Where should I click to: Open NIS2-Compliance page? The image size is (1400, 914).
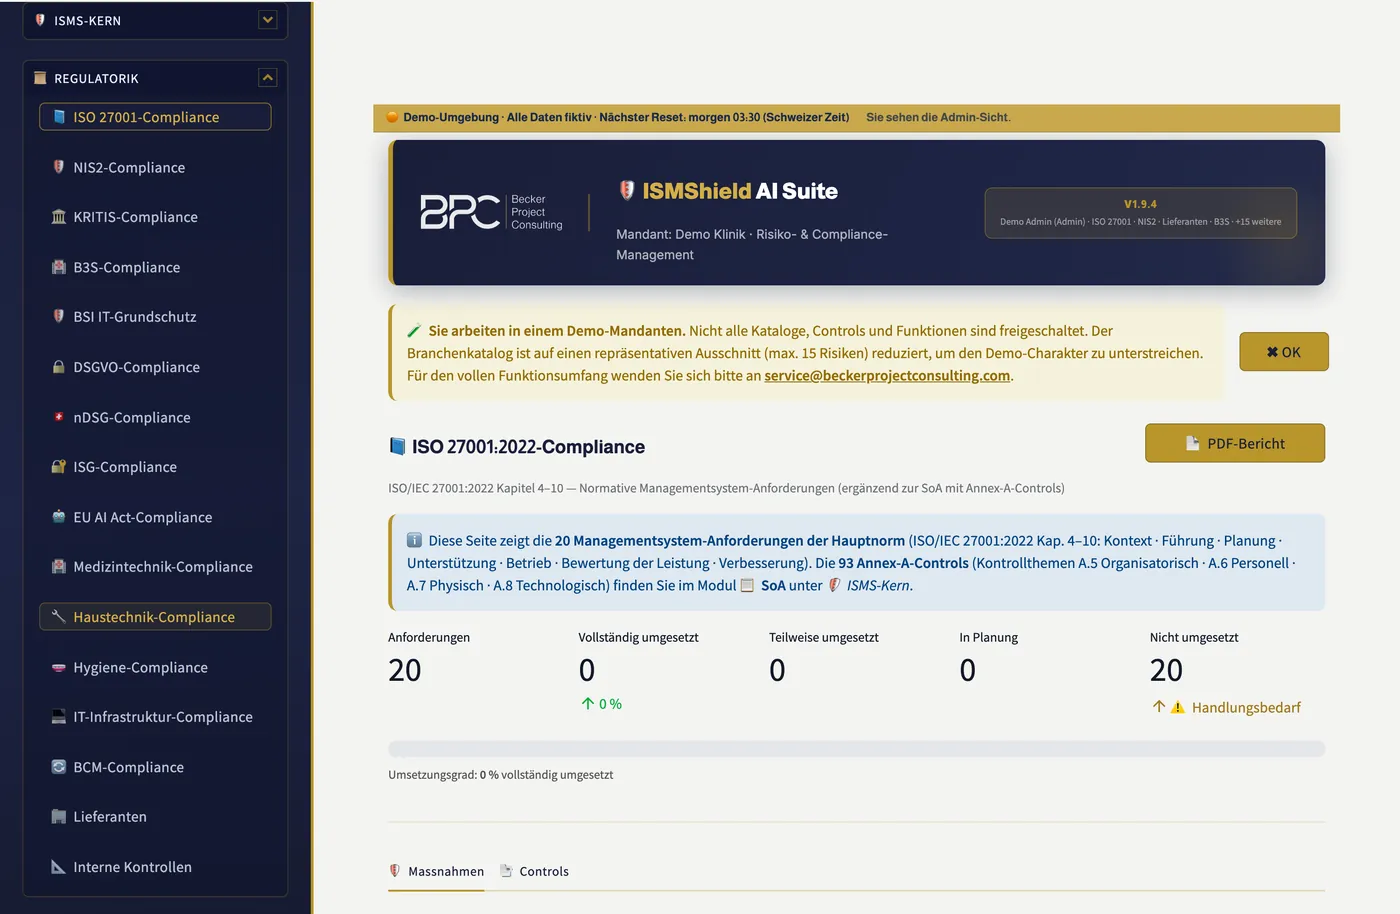tap(155, 167)
